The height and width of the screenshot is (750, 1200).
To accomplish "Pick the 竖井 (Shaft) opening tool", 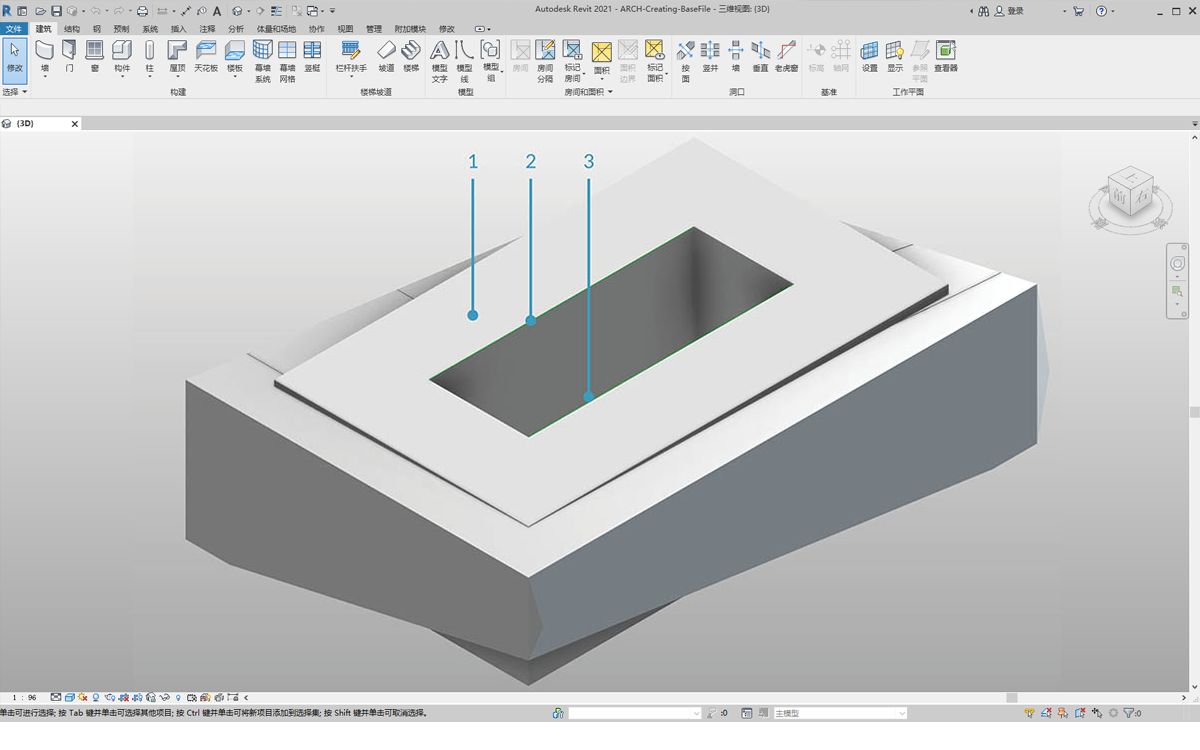I will [710, 56].
